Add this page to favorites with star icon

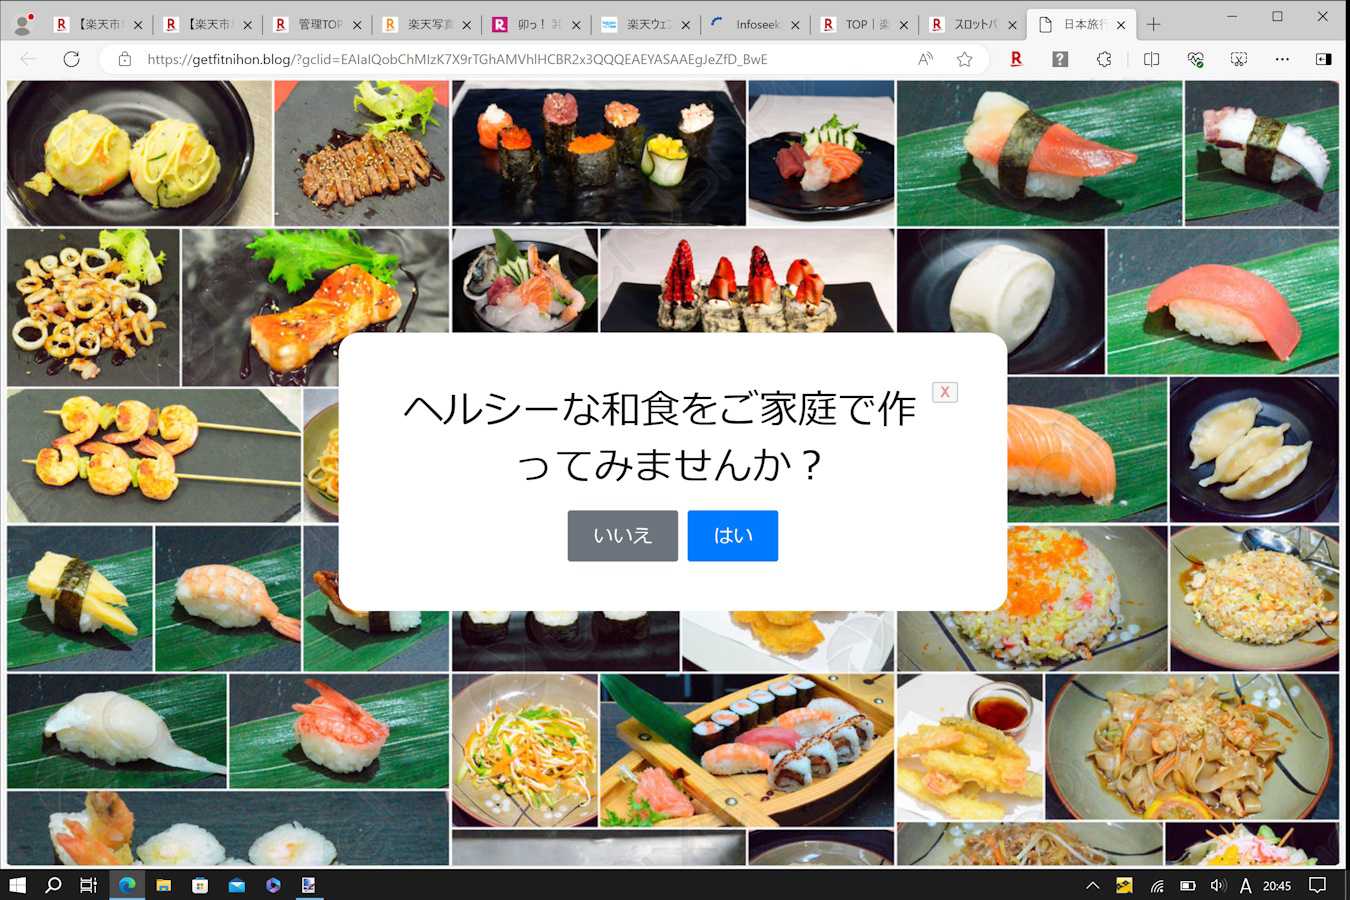[x=964, y=59]
